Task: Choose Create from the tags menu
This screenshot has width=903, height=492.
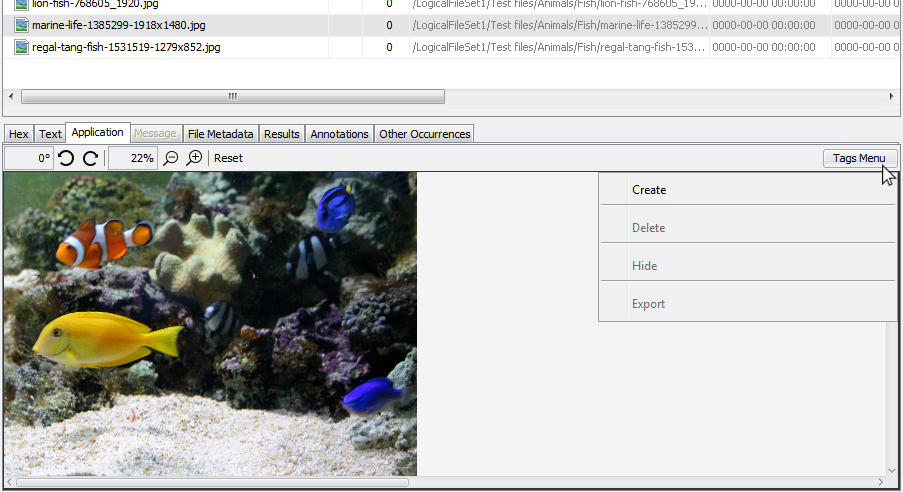Action: (x=649, y=190)
